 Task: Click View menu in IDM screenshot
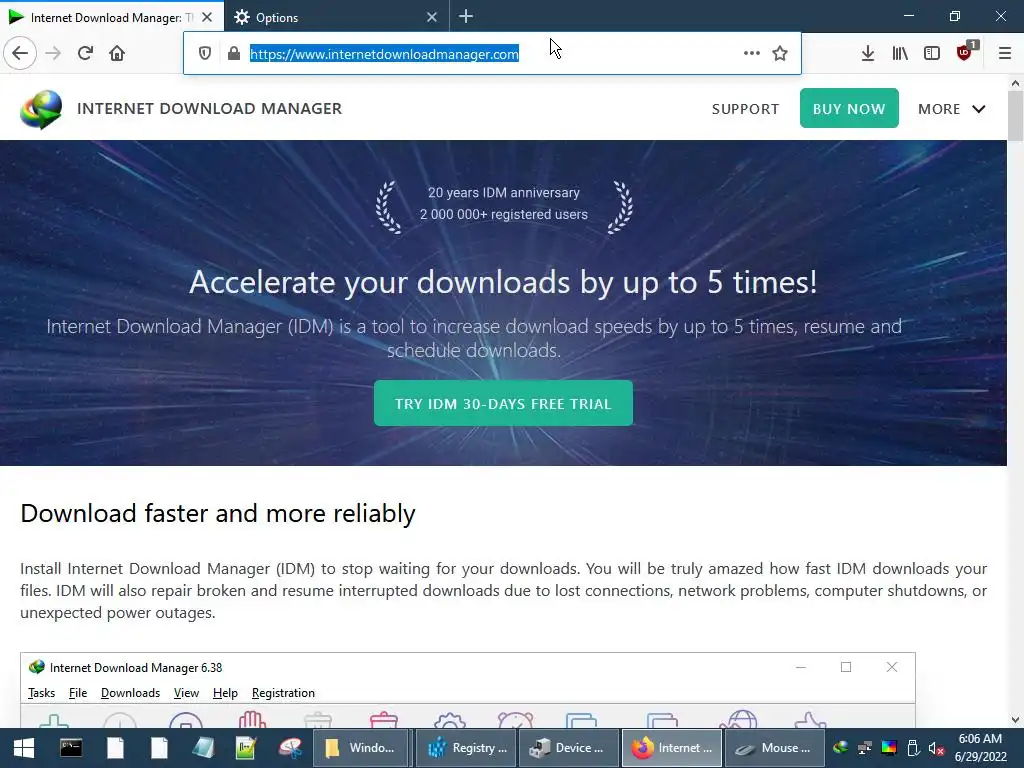[x=186, y=693]
